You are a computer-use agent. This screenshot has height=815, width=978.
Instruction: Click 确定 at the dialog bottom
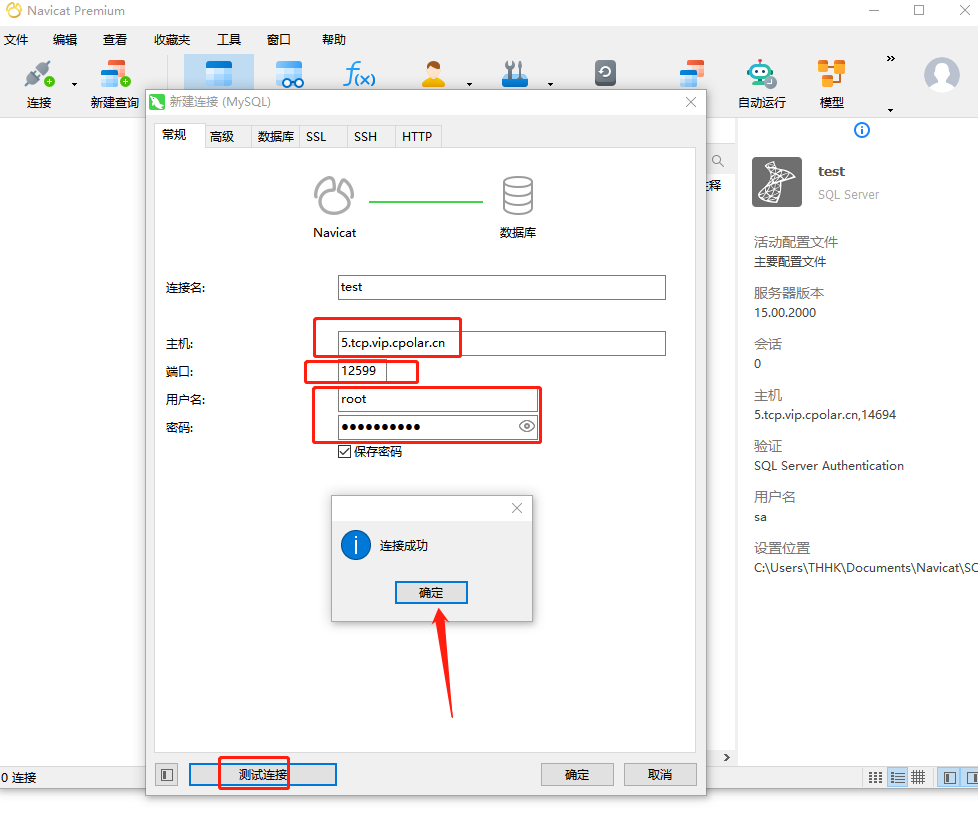click(x=577, y=774)
